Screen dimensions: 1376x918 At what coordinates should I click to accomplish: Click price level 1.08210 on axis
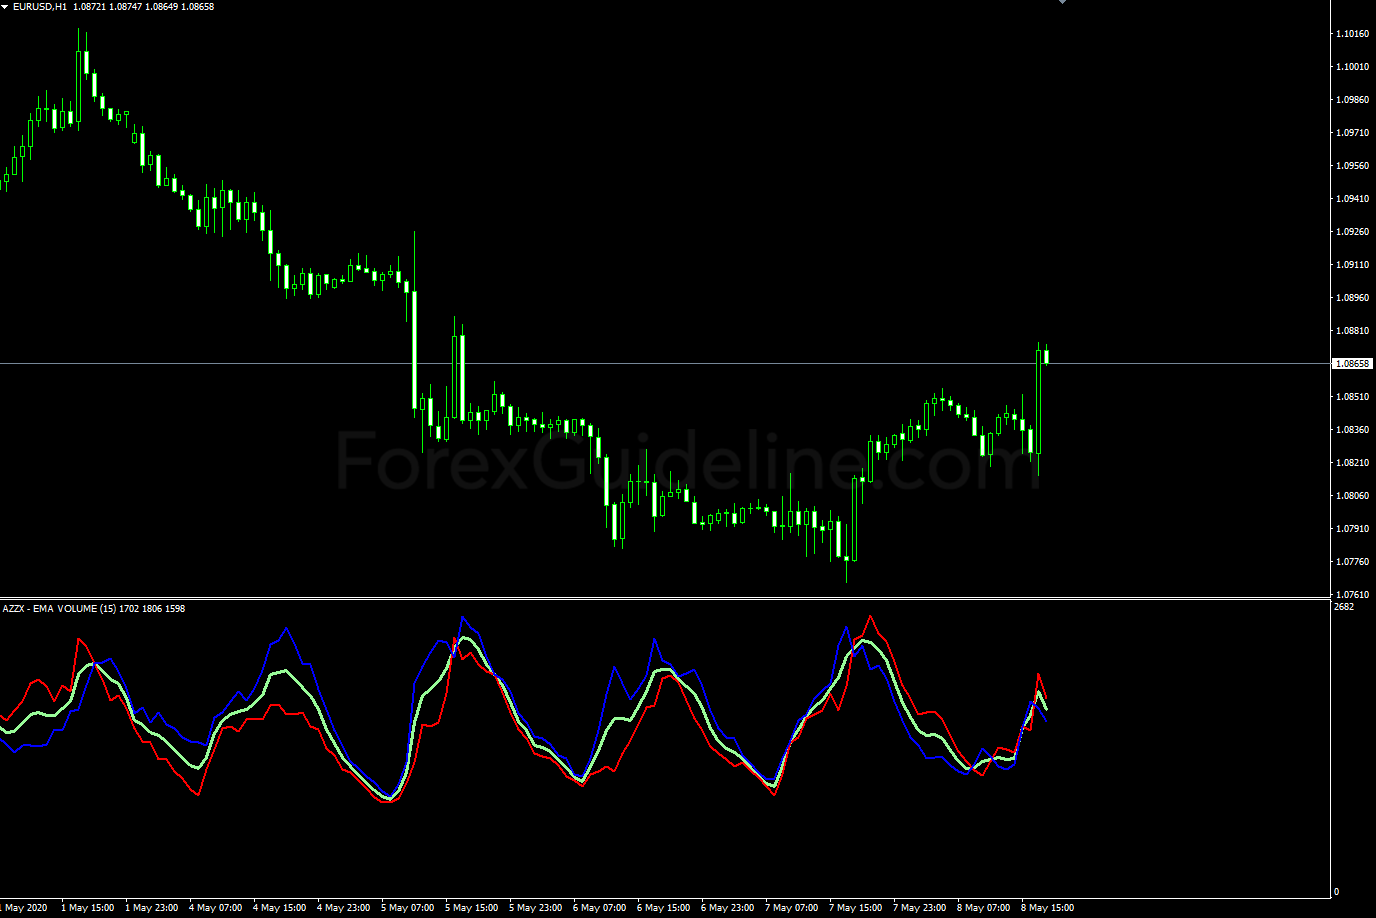(1353, 463)
